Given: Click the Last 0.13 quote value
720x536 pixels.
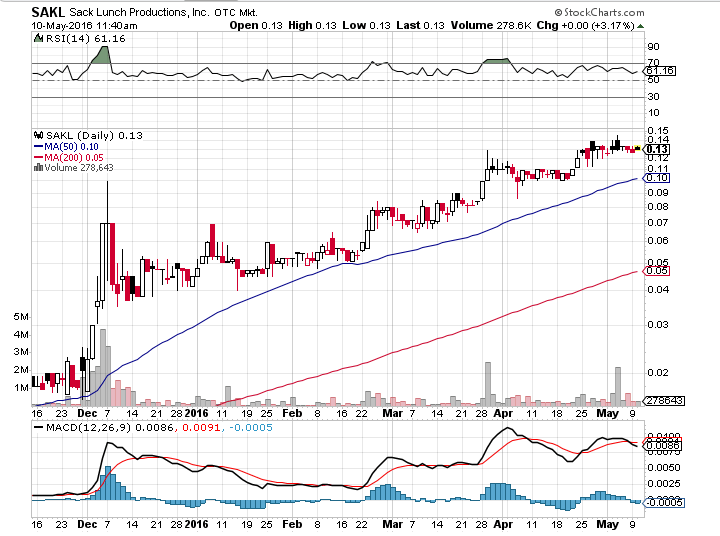Looking at the screenshot, I should 421,25.
